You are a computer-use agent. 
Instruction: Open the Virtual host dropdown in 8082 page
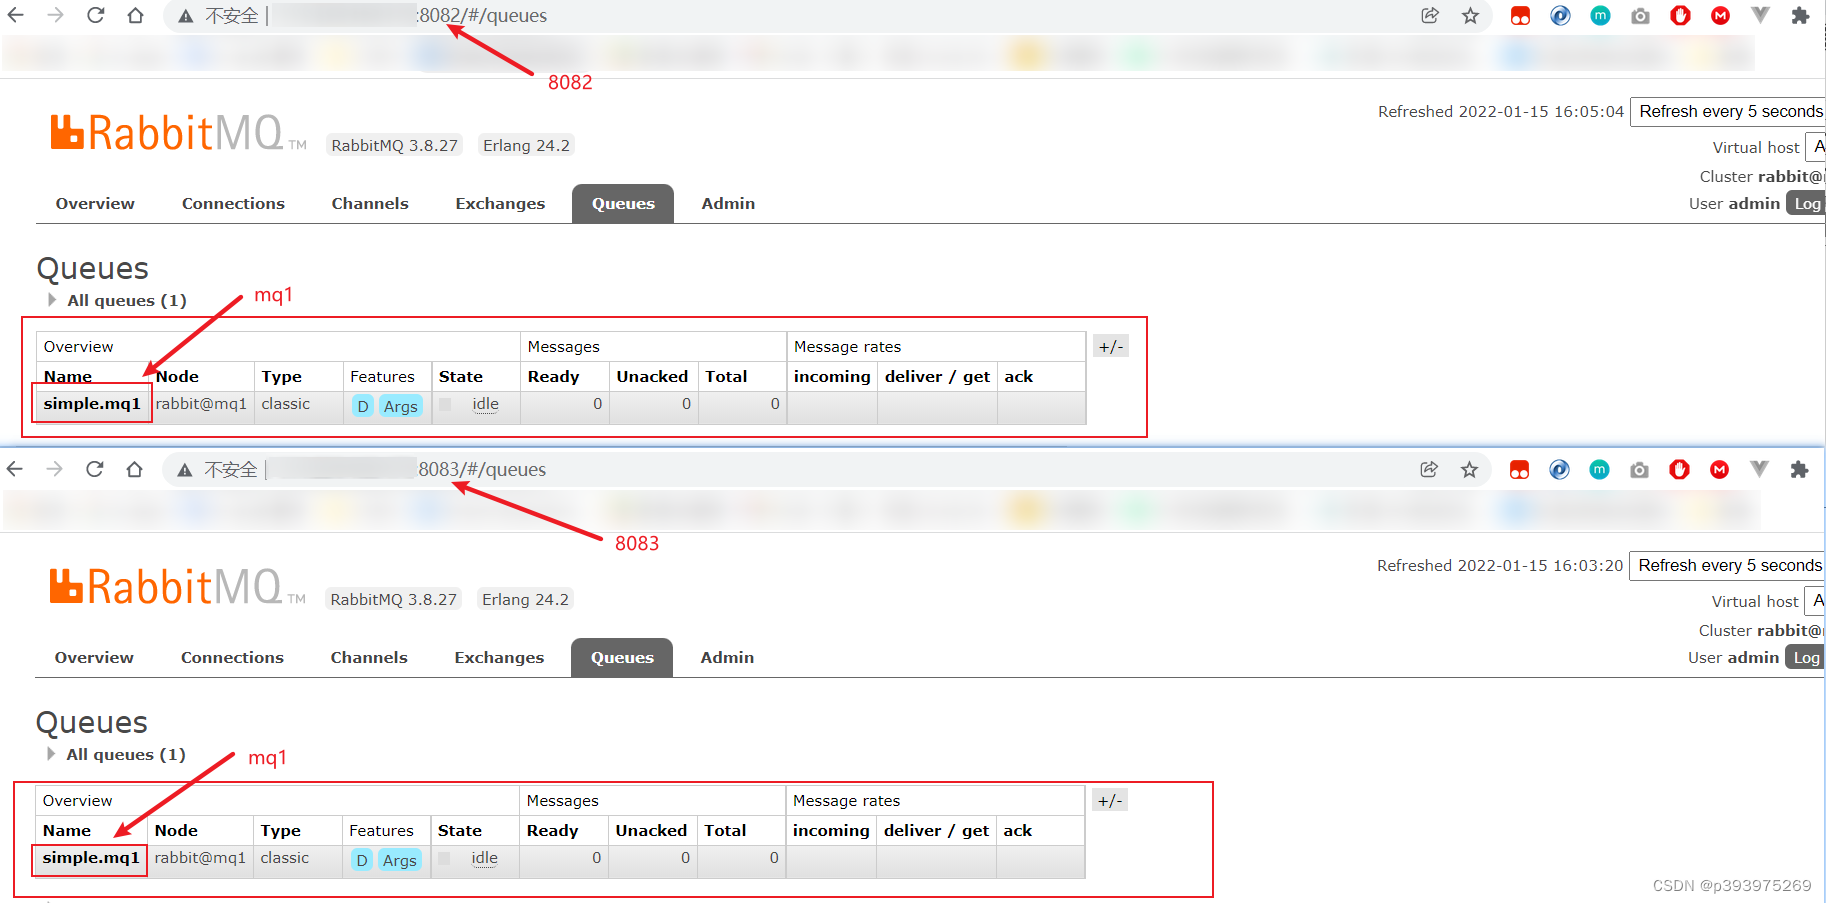(1815, 147)
